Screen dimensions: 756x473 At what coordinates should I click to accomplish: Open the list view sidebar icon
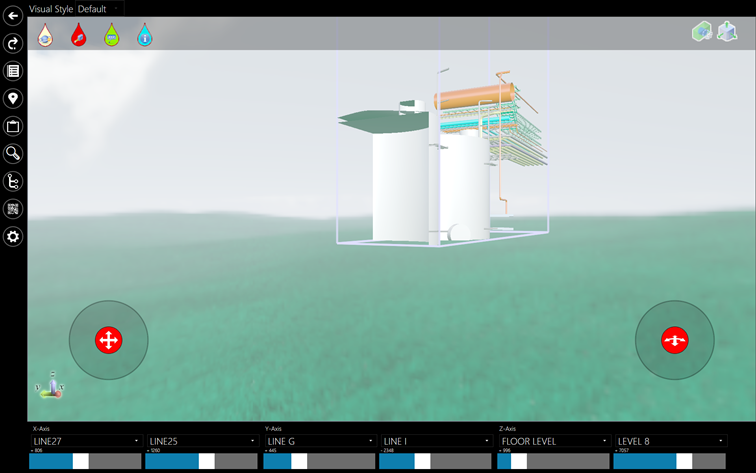[13, 71]
